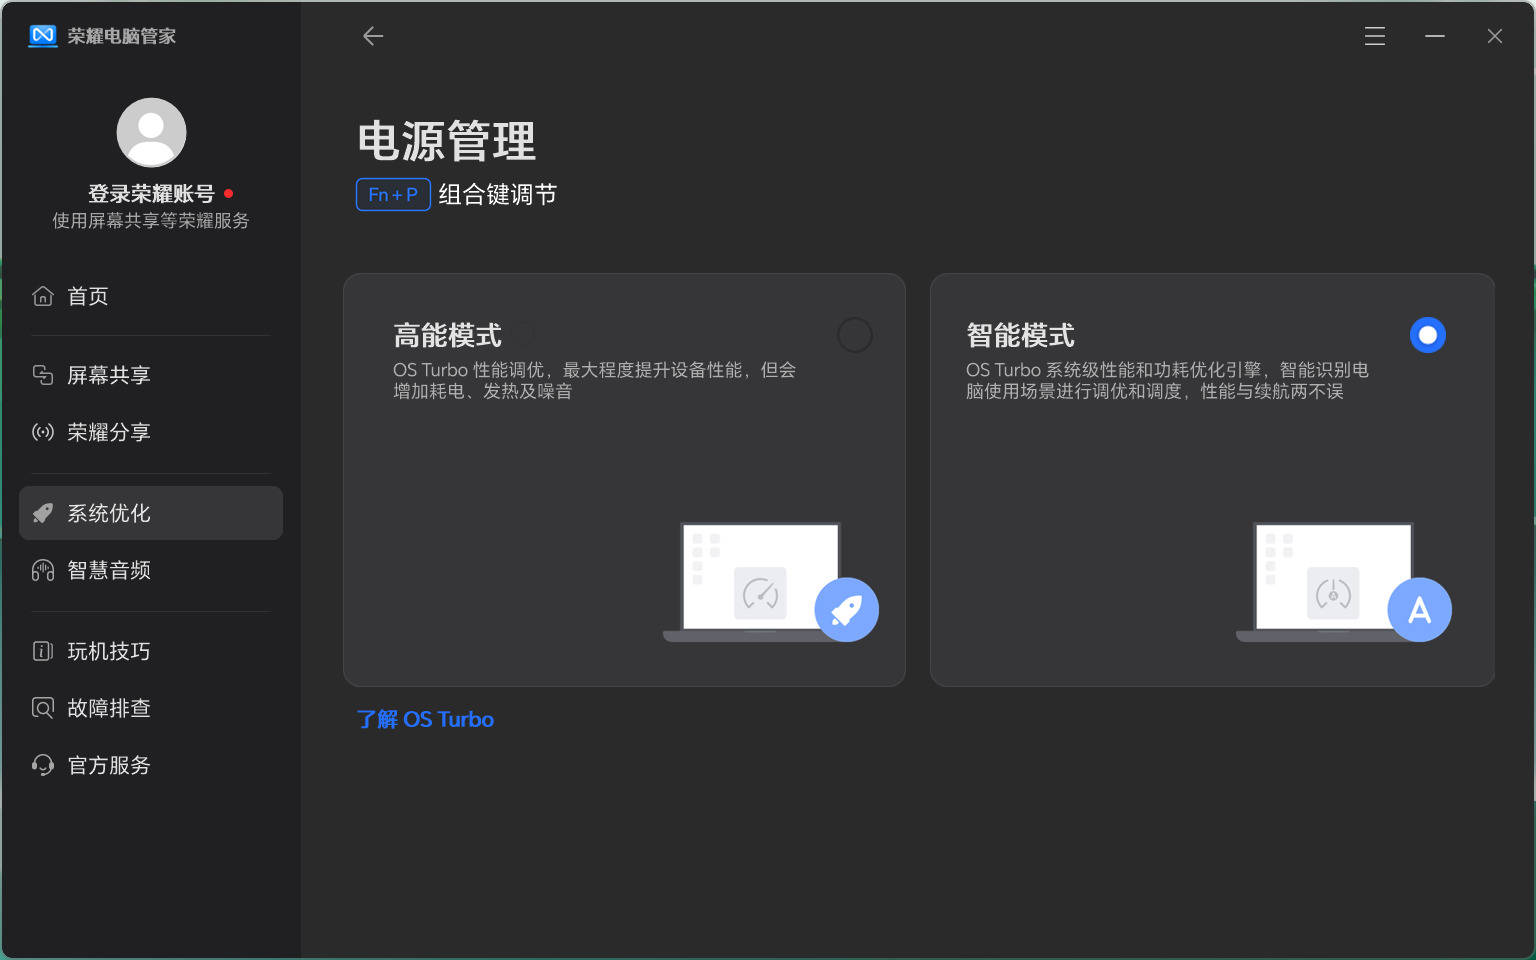Open 玩机技巧 in the sidebar
The height and width of the screenshot is (960, 1536).
151,651
